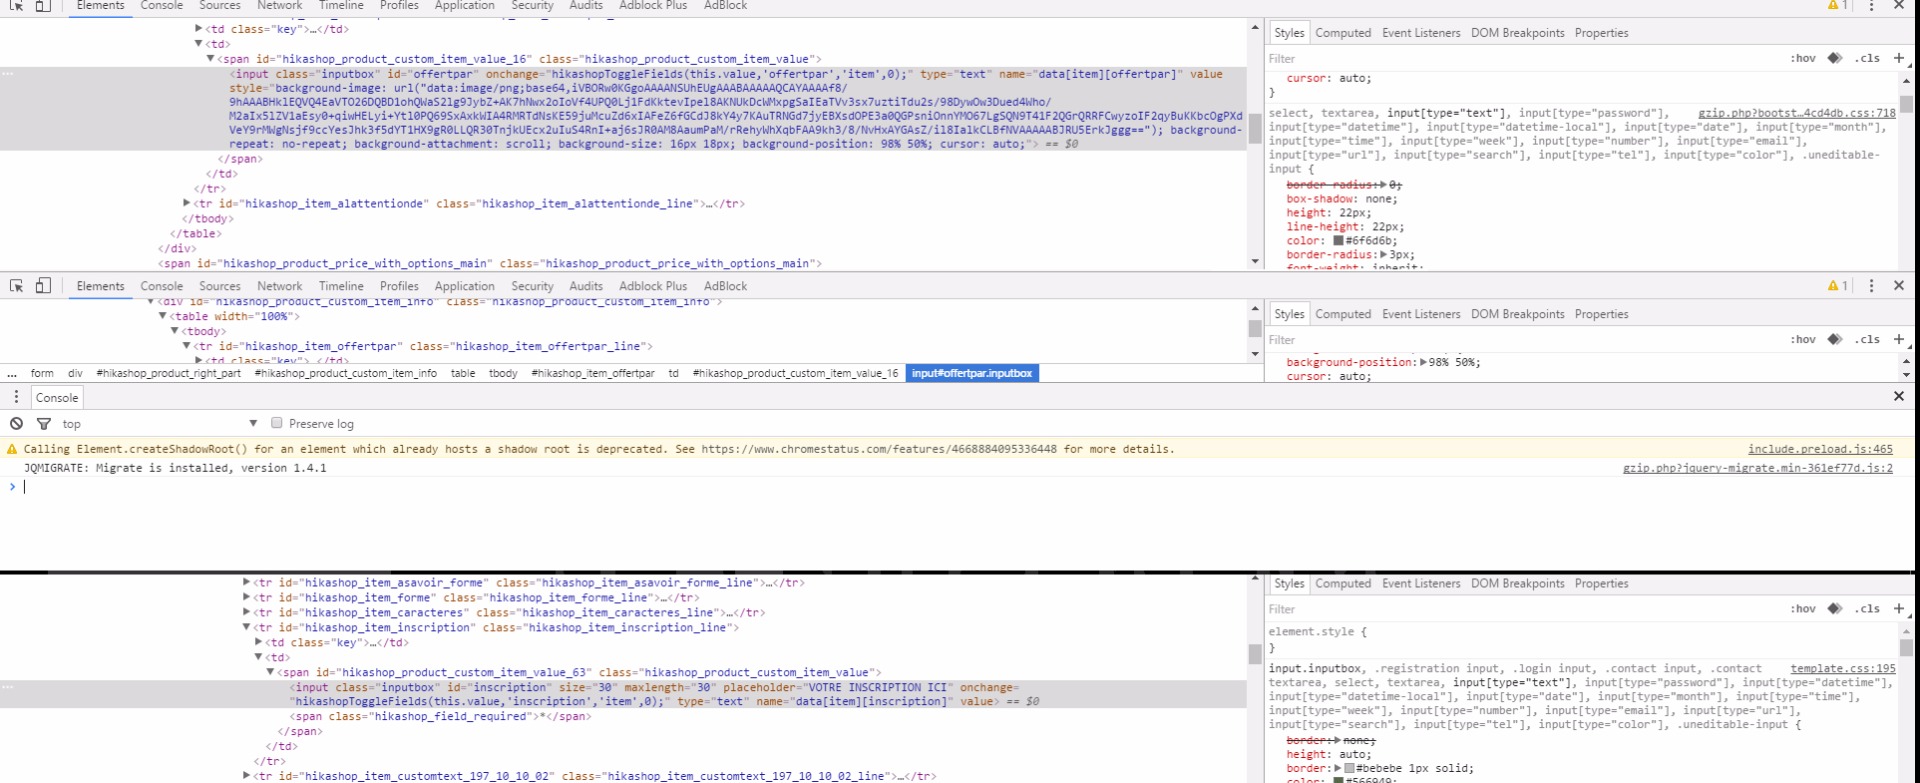The width and height of the screenshot is (1920, 783).
Task: Enable the Preserve log checkbox
Action: pos(277,423)
